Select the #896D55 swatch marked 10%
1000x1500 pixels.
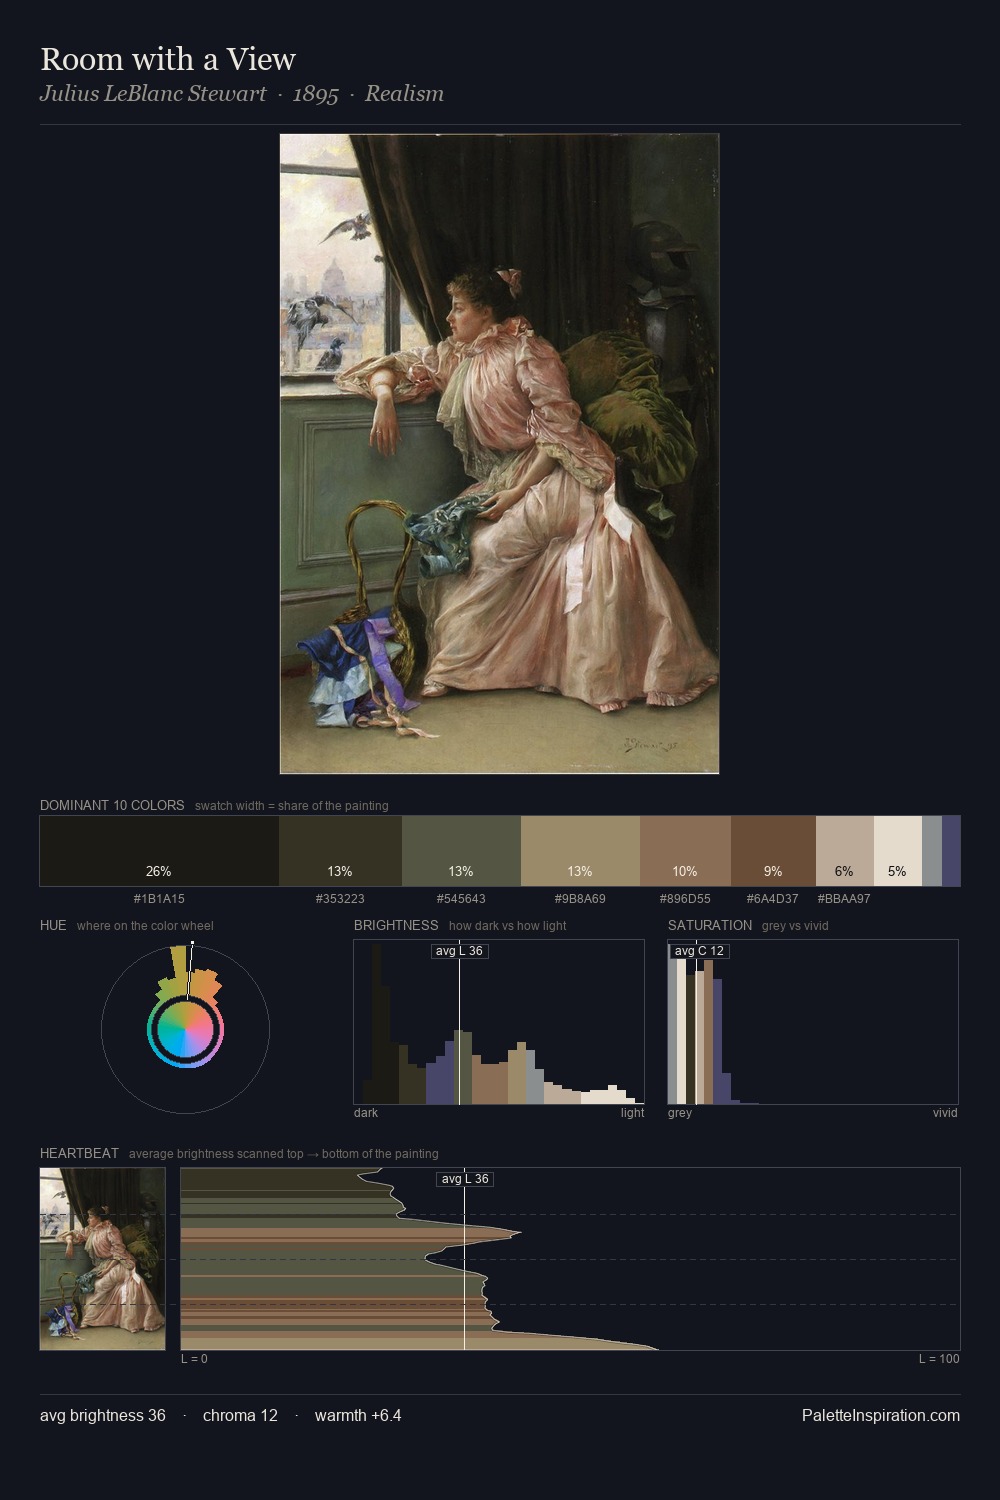coord(685,851)
